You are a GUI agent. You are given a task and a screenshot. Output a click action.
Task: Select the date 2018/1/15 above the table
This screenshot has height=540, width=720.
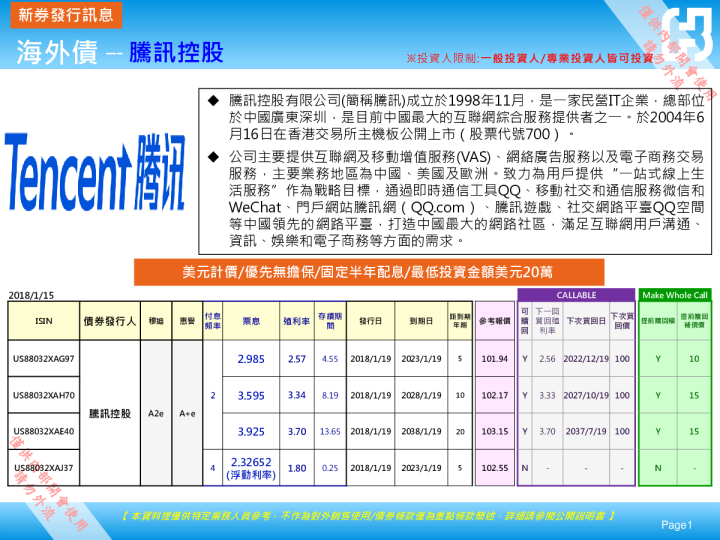coord(31,295)
